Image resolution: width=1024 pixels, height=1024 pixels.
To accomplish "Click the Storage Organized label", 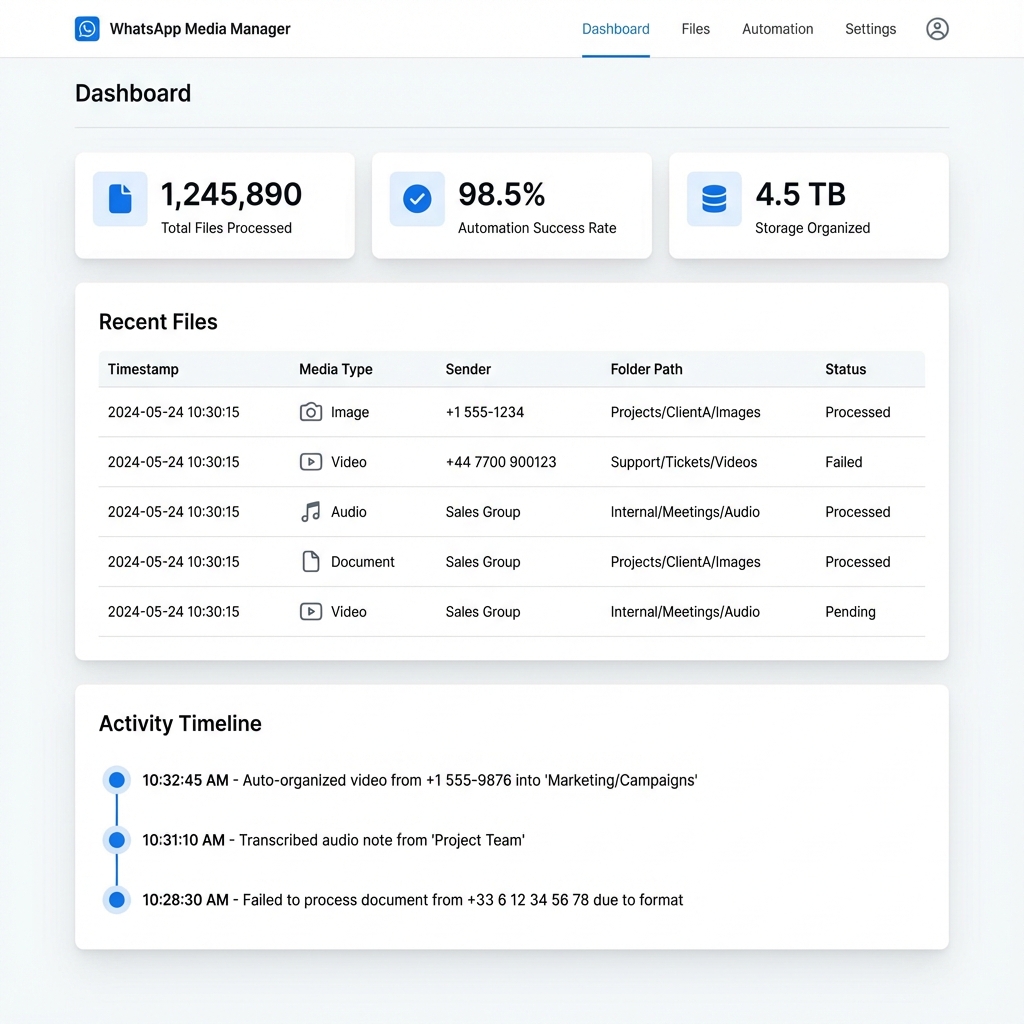I will (x=812, y=228).
